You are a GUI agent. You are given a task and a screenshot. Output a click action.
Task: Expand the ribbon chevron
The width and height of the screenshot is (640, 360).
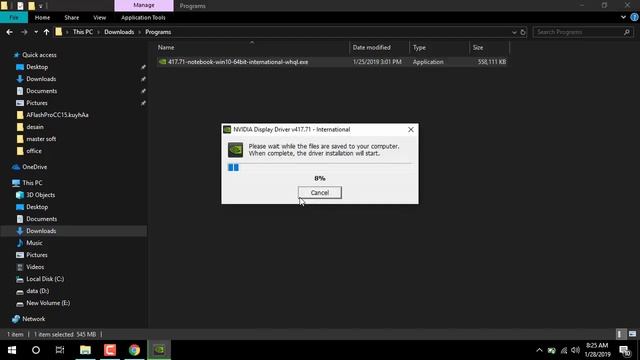click(623, 17)
